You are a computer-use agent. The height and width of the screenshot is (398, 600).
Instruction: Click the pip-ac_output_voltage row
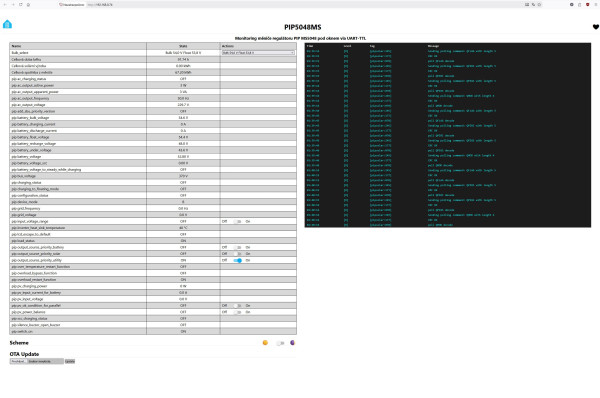pyautogui.click(x=153, y=105)
